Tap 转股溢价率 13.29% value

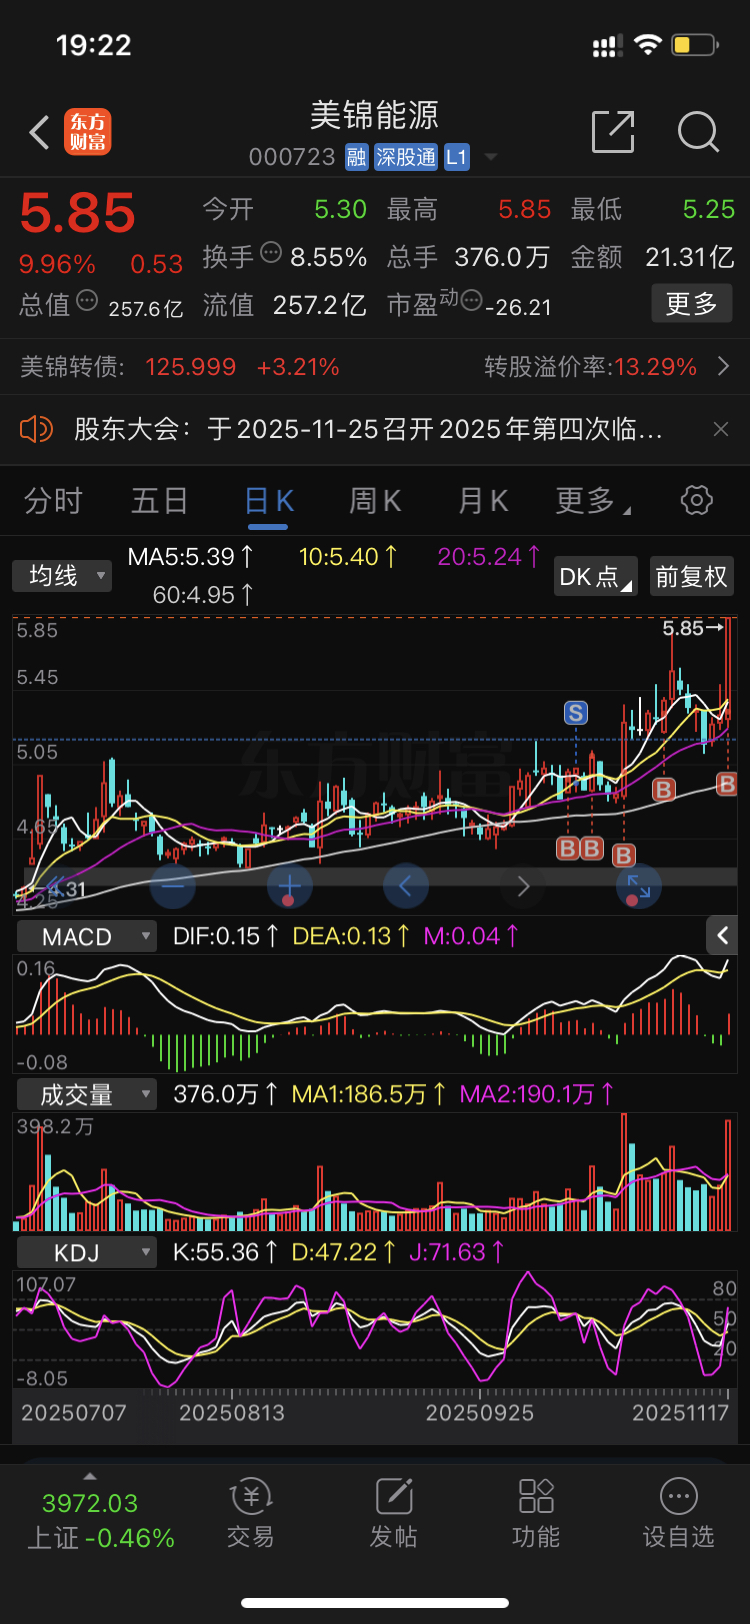(x=655, y=367)
